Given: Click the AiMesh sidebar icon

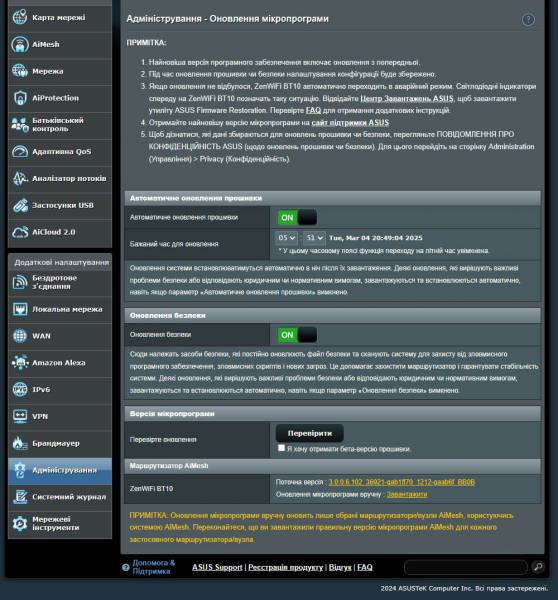Looking at the screenshot, I should 20,44.
